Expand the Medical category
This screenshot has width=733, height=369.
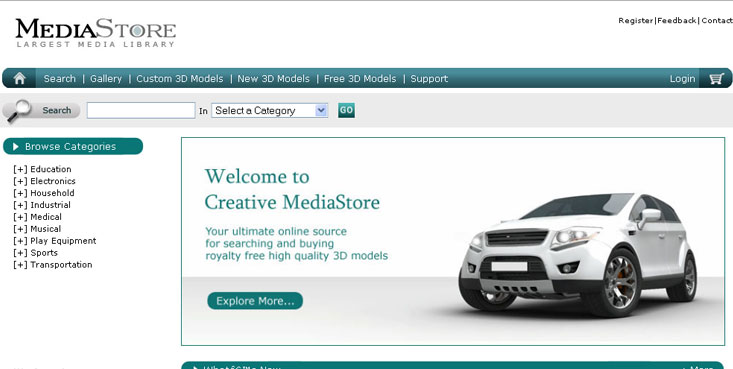coord(20,217)
